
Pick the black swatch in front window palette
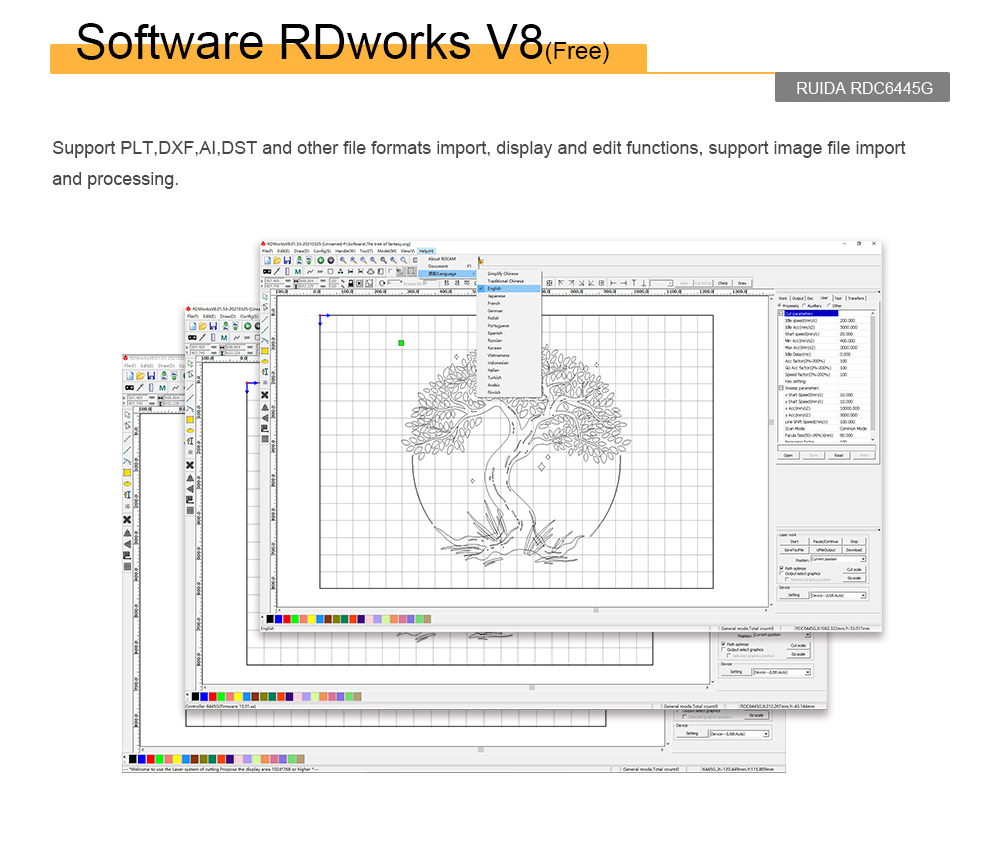pyautogui.click(x=270, y=619)
